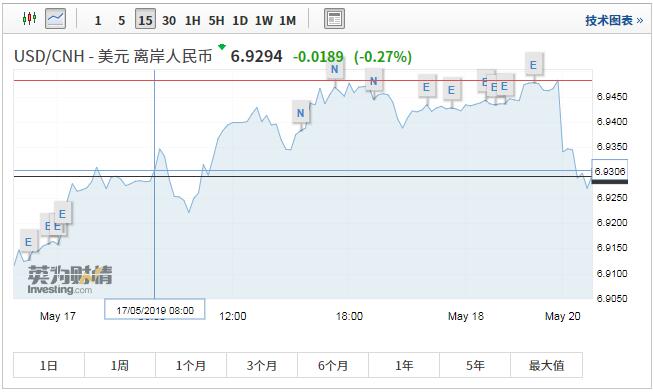Click the lowest N news marker on chart
This screenshot has height=392, width=654.
click(x=301, y=113)
